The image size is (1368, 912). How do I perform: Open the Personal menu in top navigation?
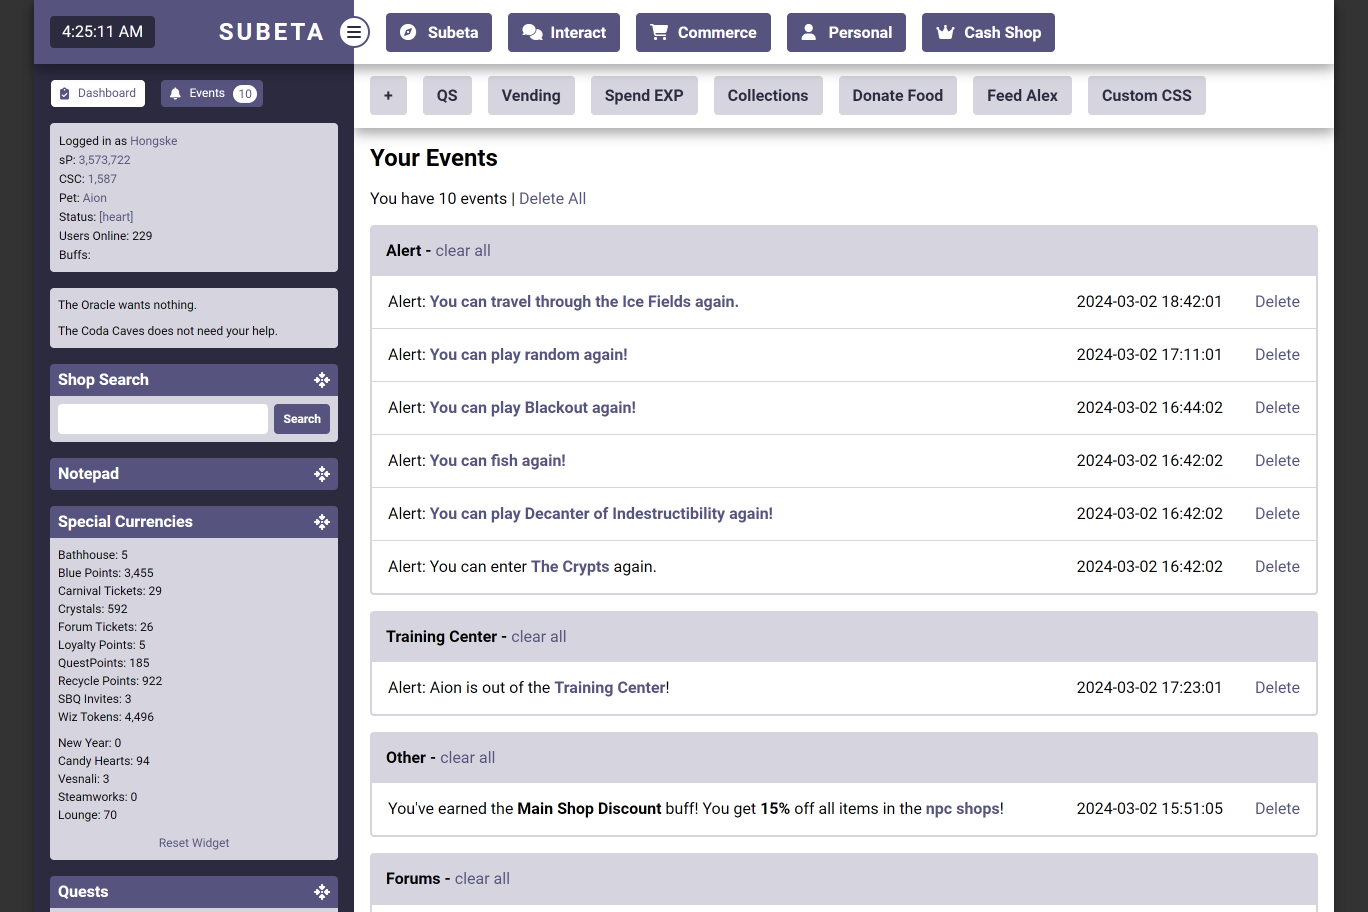click(x=846, y=33)
